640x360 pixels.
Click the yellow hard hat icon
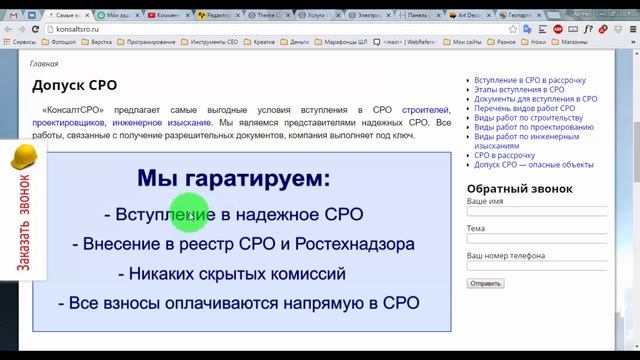[24, 157]
